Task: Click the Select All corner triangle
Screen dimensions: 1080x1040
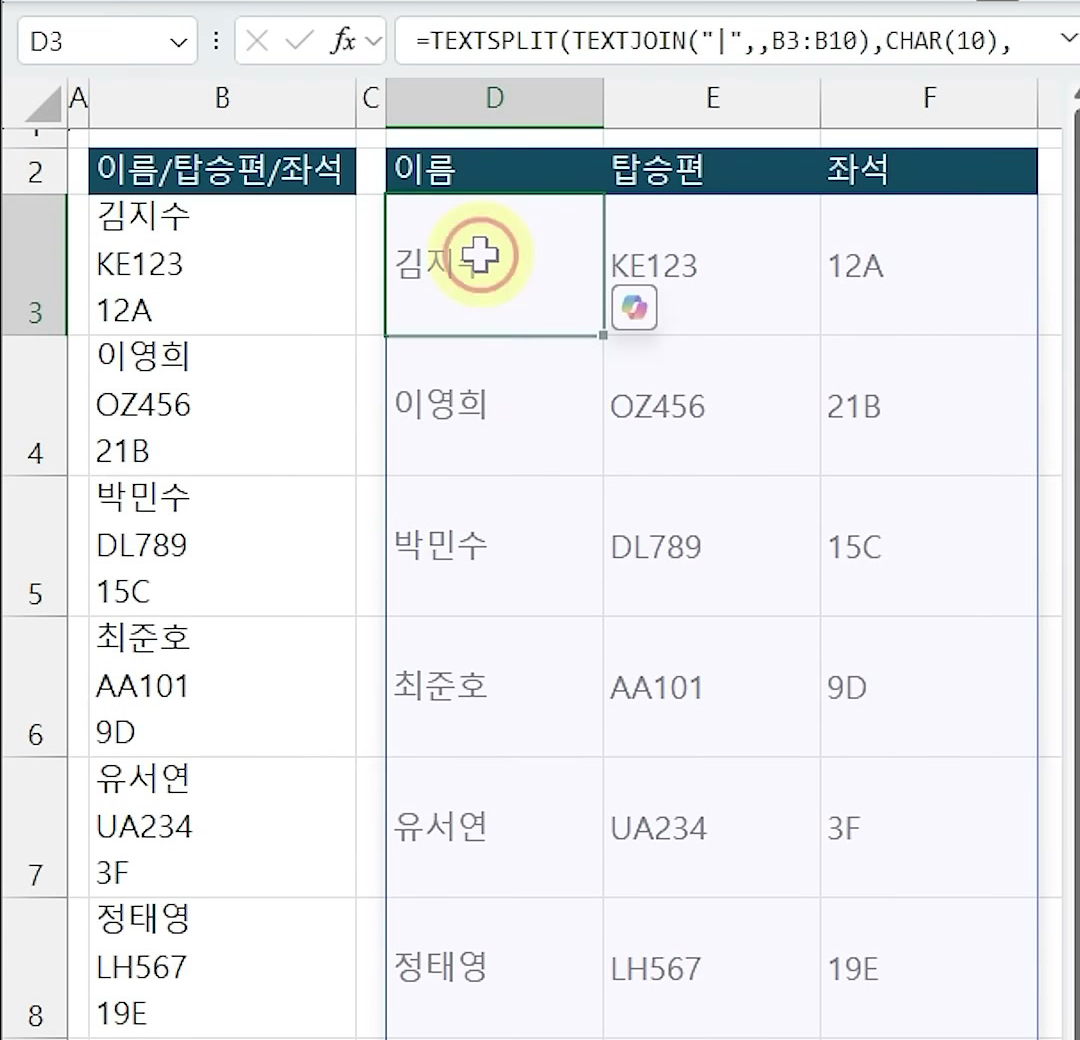Action: 43,105
